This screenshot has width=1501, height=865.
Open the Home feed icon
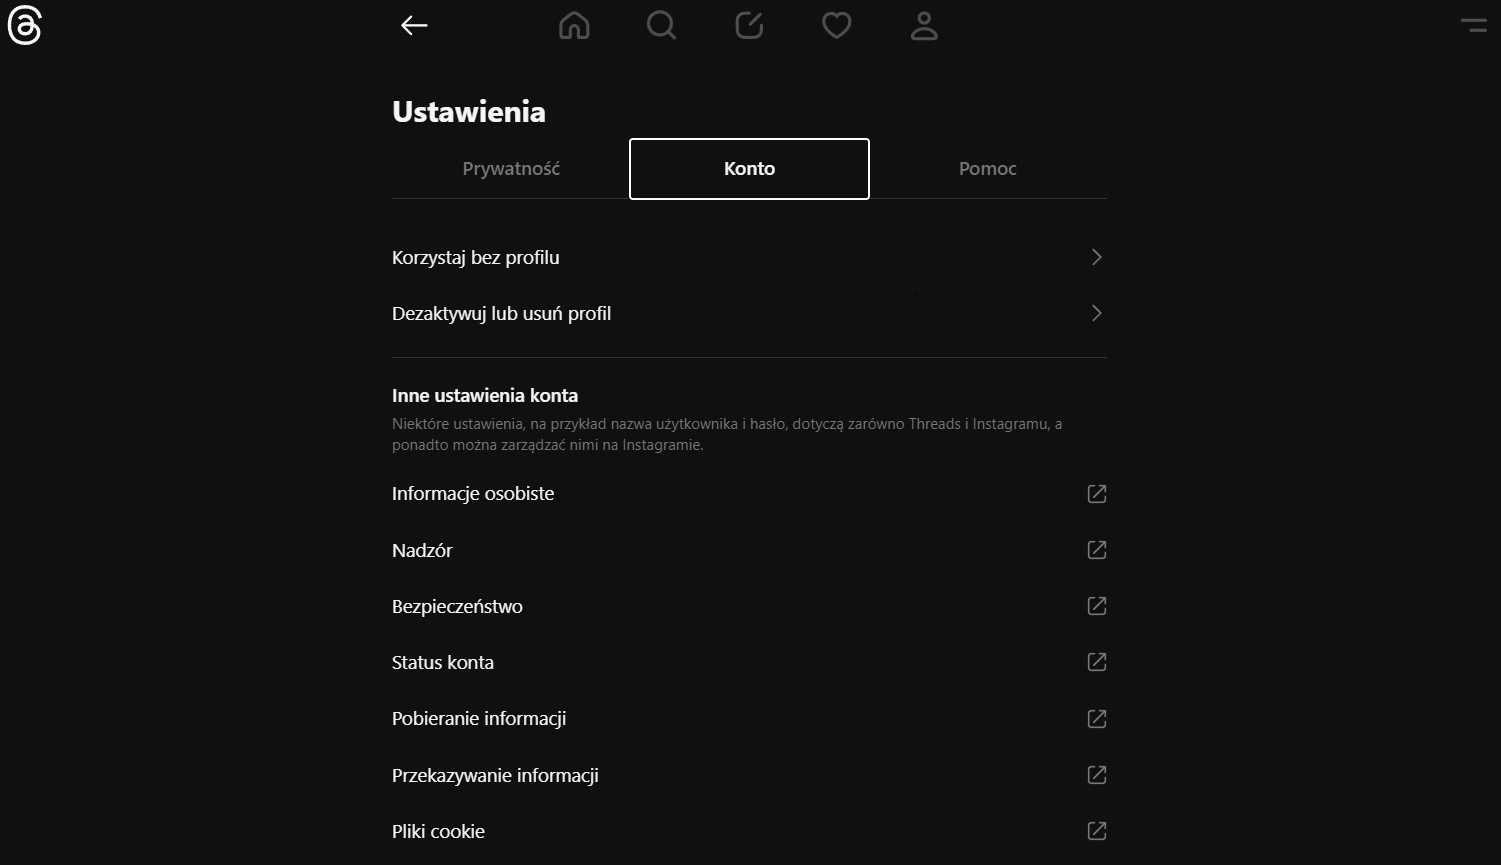coord(574,26)
